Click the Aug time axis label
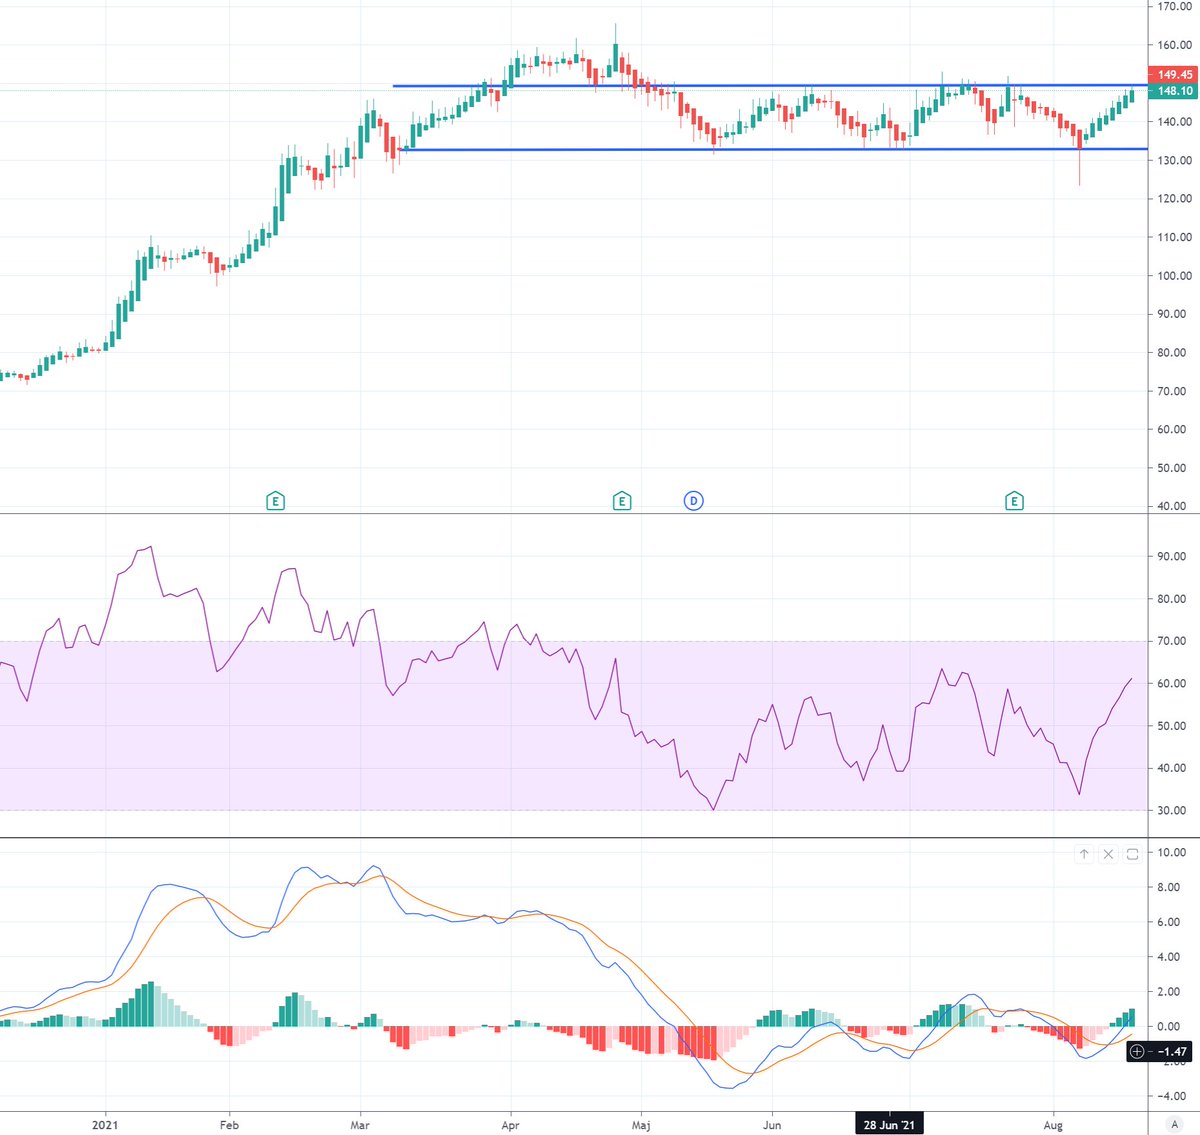The height and width of the screenshot is (1135, 1200). point(1053,1125)
